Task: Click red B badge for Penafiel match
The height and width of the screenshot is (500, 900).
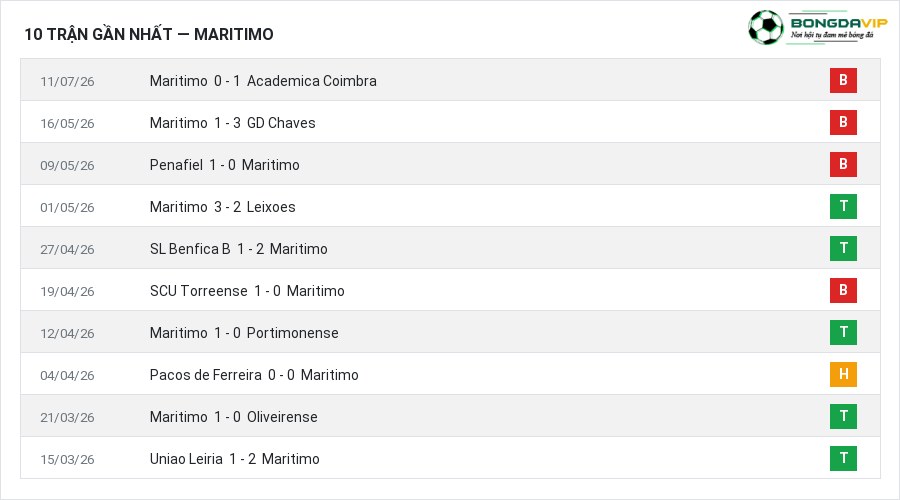Action: click(x=843, y=164)
